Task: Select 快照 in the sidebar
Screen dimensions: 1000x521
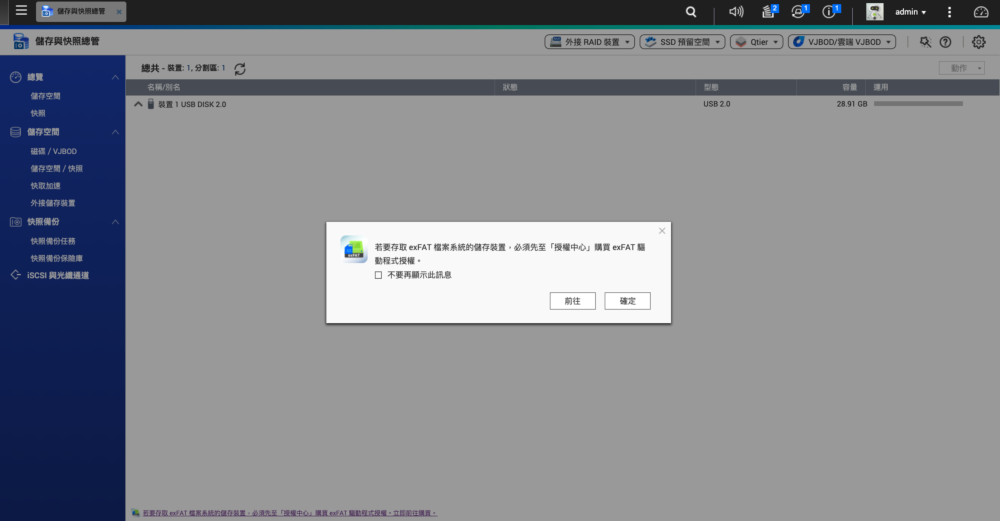Action: pos(38,114)
